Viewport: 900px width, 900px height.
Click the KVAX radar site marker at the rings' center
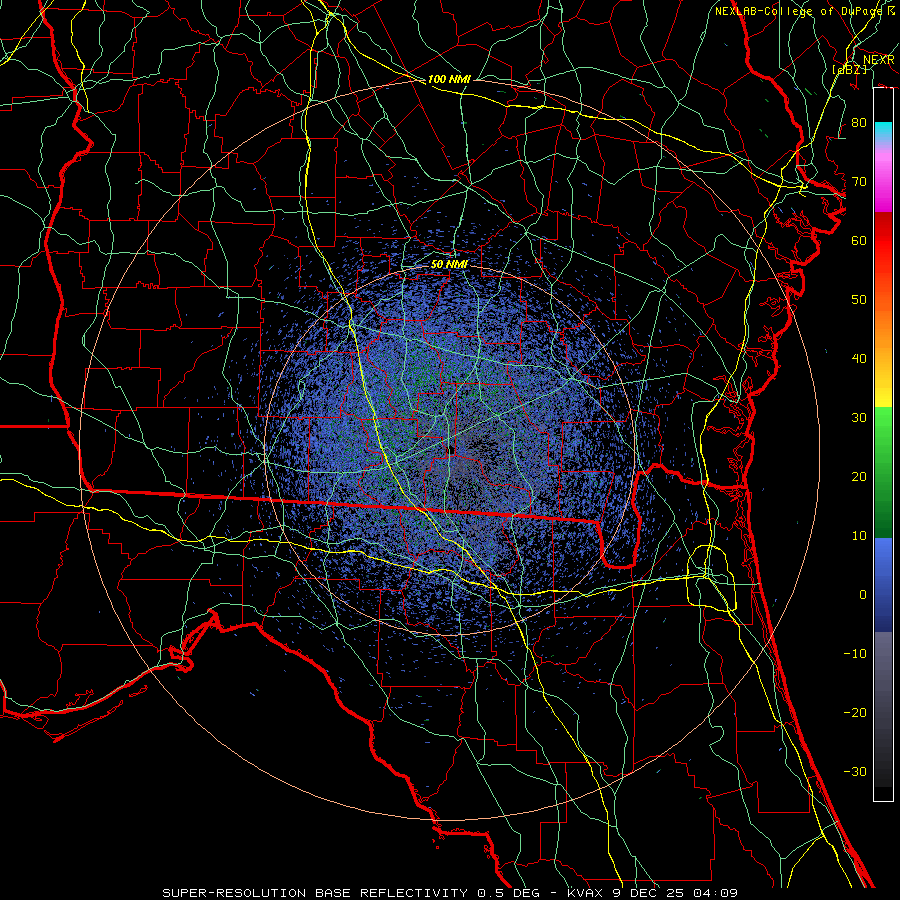(x=451, y=449)
